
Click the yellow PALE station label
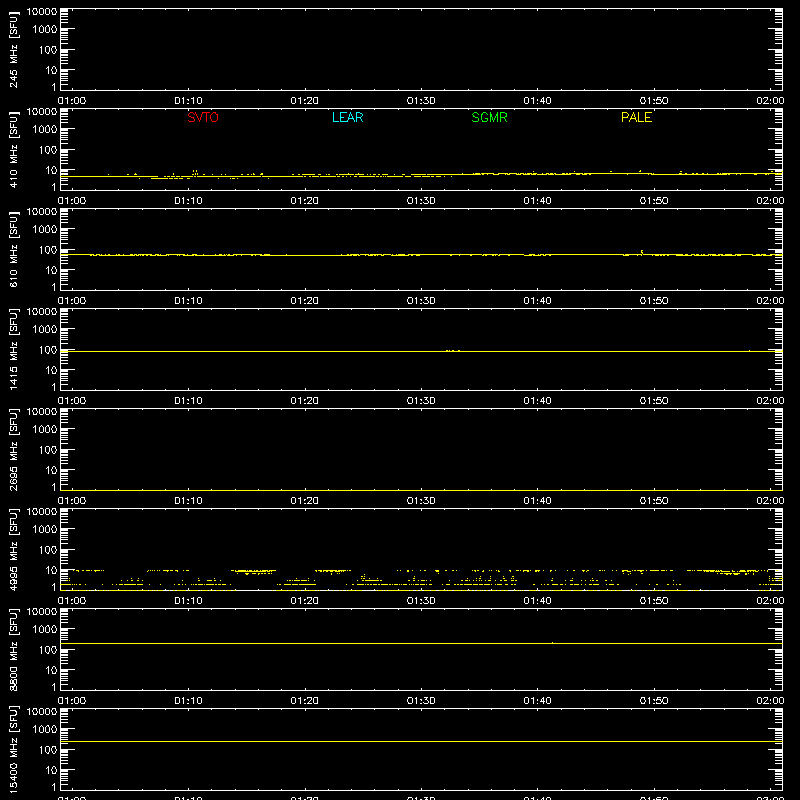click(636, 117)
